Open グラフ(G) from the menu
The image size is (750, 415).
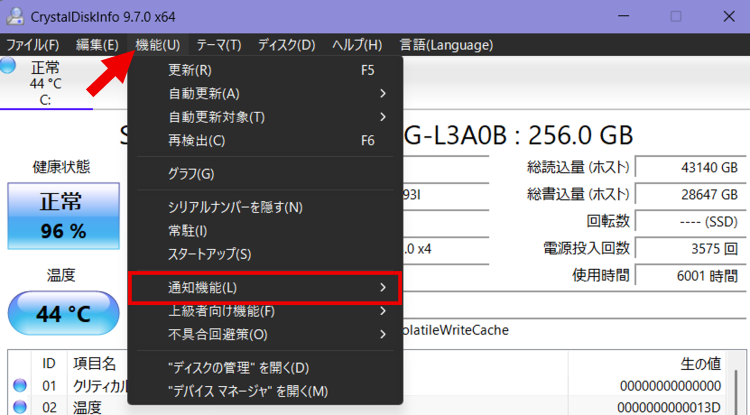[x=265, y=174]
